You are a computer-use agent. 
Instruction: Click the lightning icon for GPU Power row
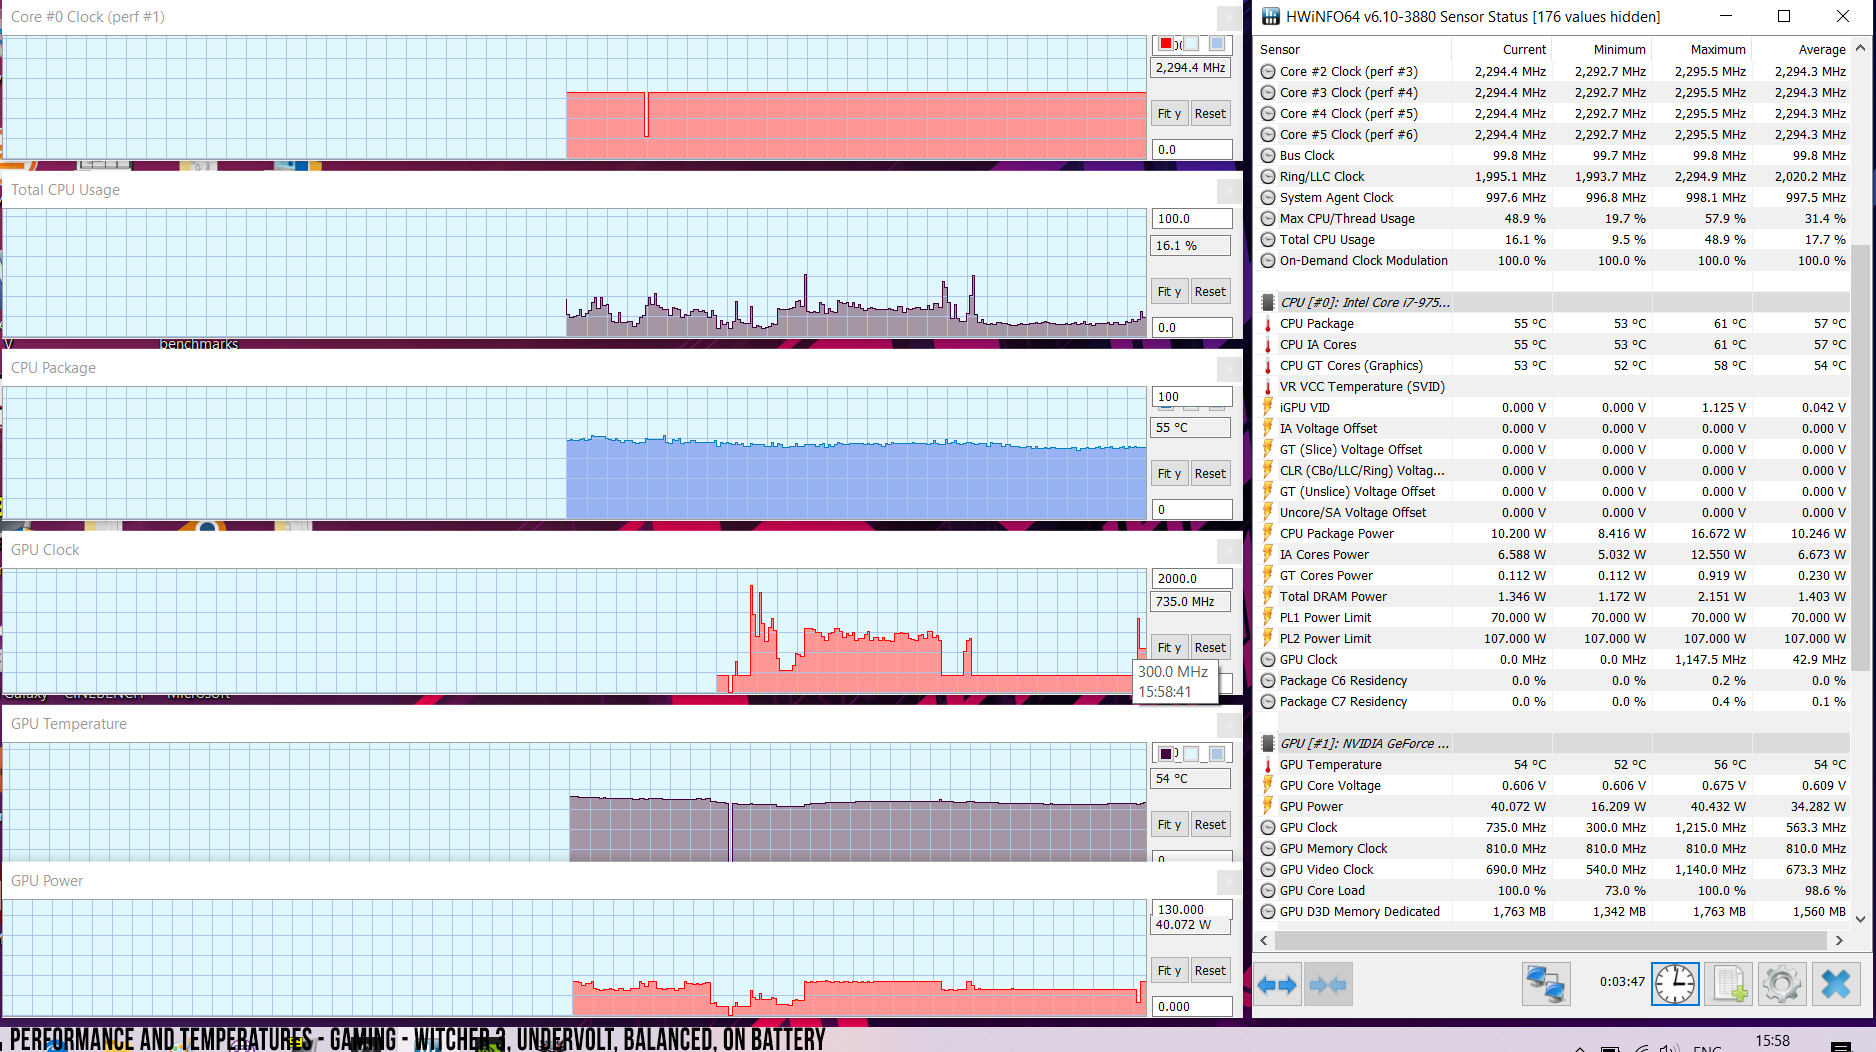tap(1268, 806)
